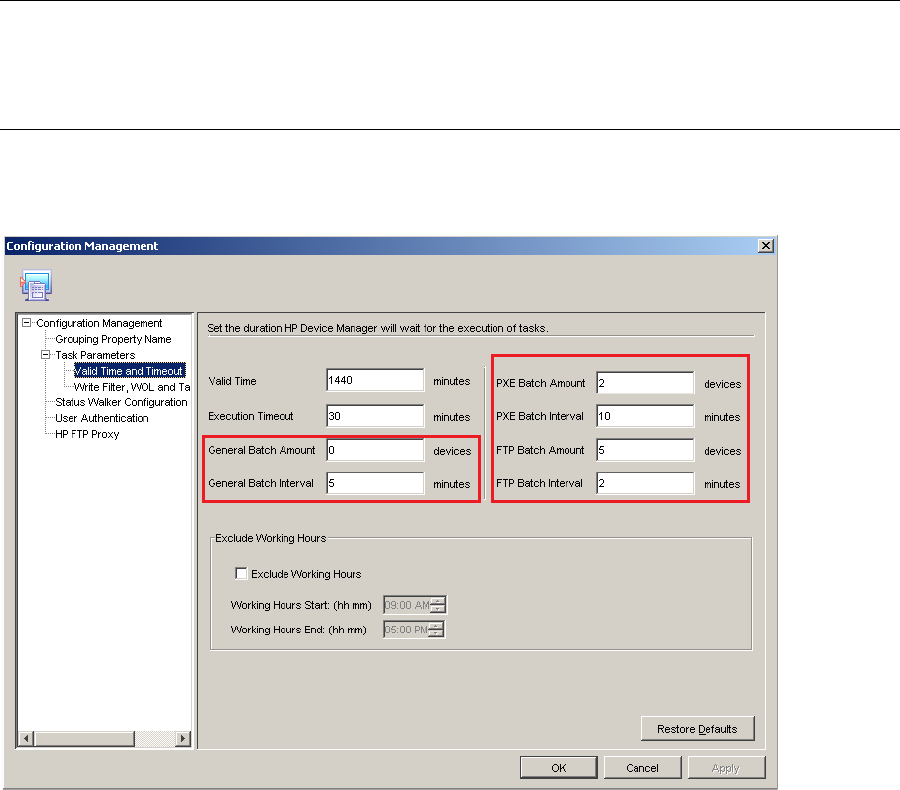This screenshot has height=790, width=900.
Task: Click the Valid Time input field
Action: (x=375, y=381)
